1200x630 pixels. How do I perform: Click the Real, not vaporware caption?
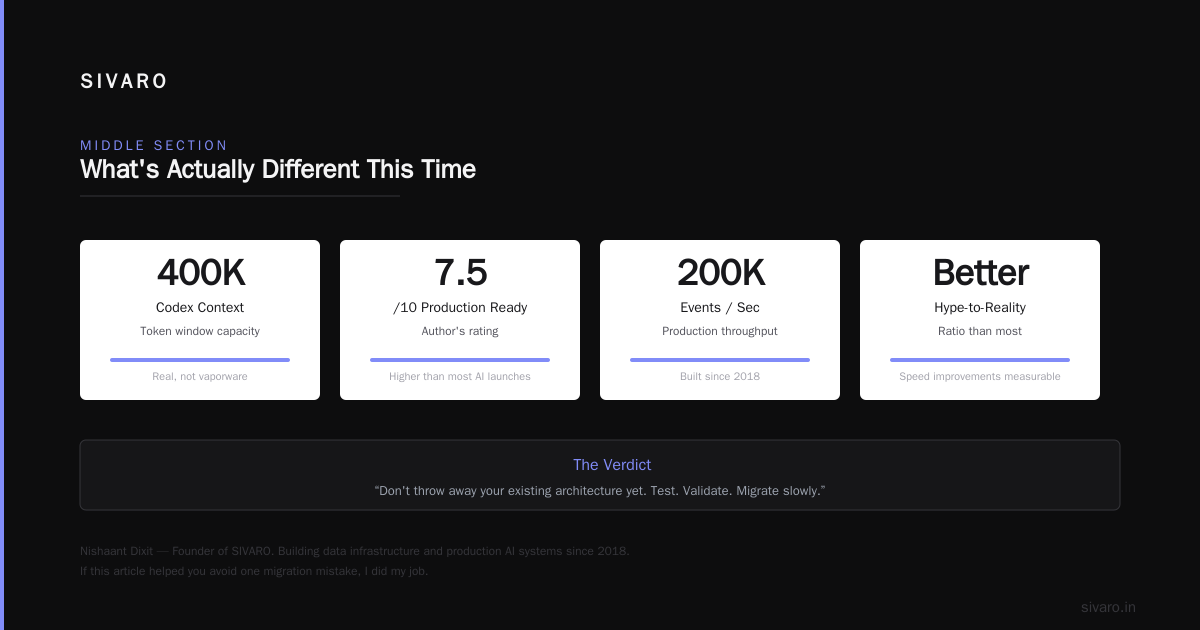200,377
